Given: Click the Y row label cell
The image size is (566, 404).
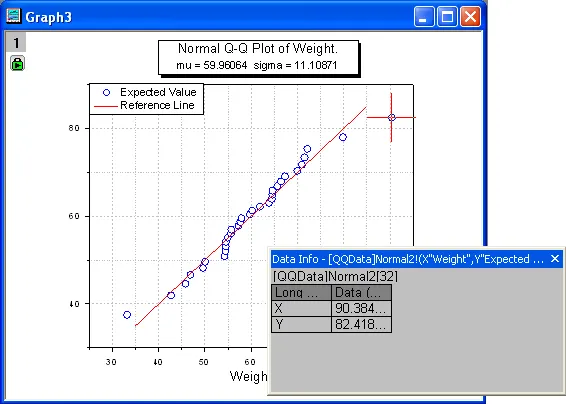Looking at the screenshot, I should pos(301,324).
